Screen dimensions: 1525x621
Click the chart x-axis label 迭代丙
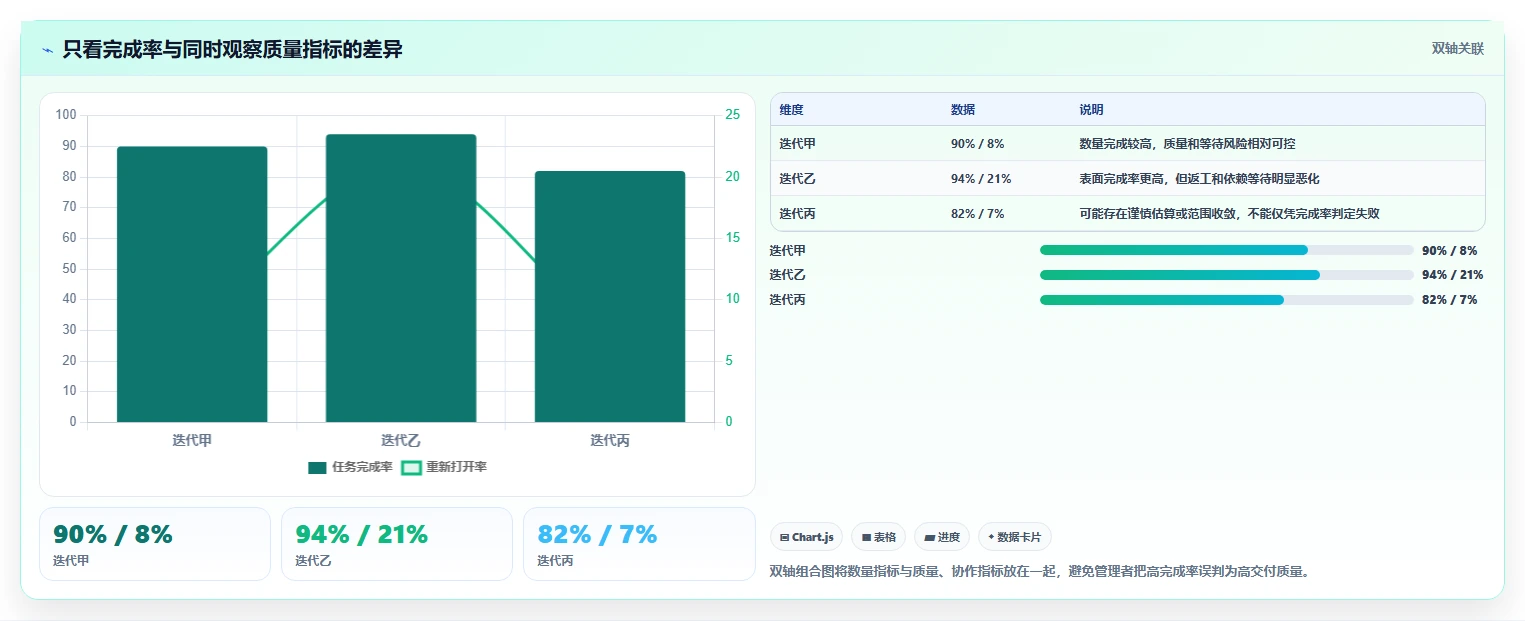pyautogui.click(x=610, y=440)
